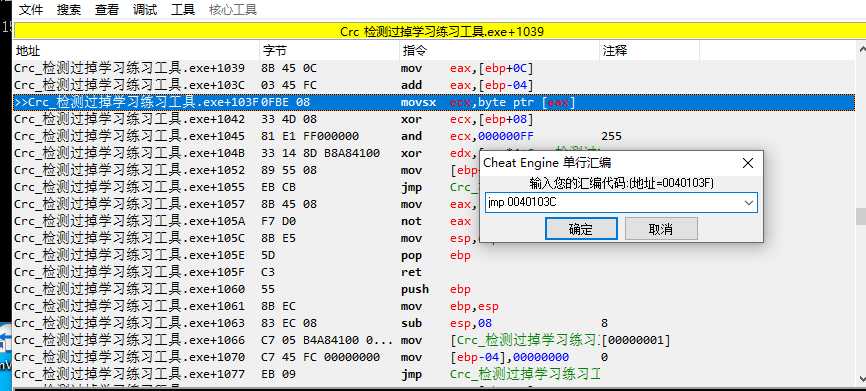Screen dimensions: 866x391
Task: Click the 指令 column header
Action: coord(500,51)
